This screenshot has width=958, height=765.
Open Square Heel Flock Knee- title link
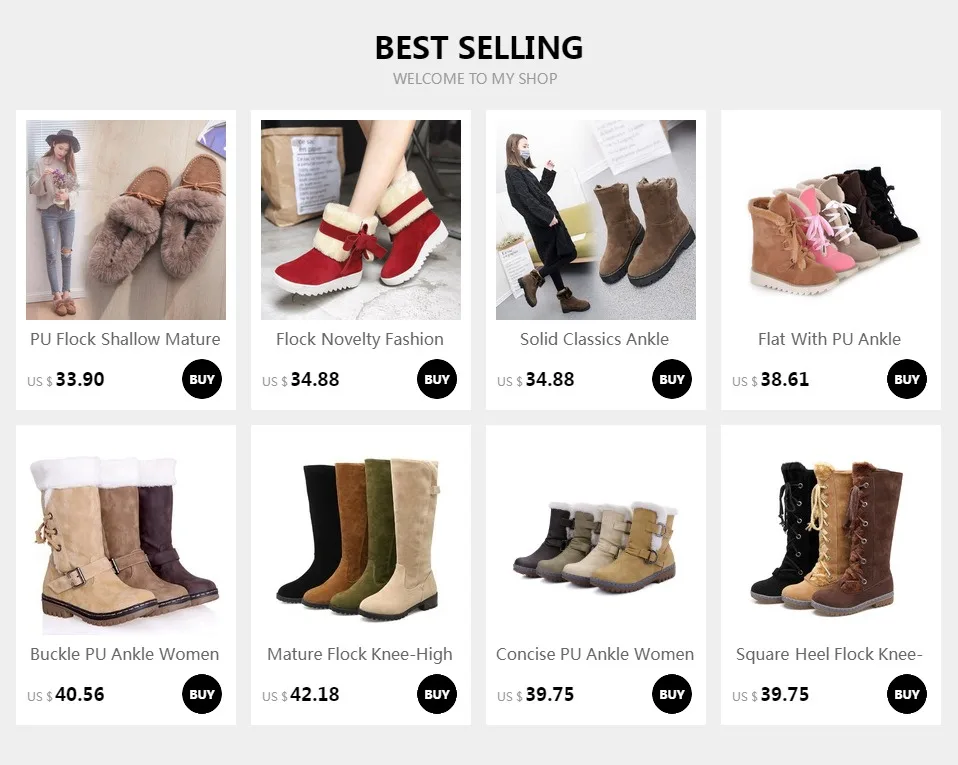coord(829,654)
